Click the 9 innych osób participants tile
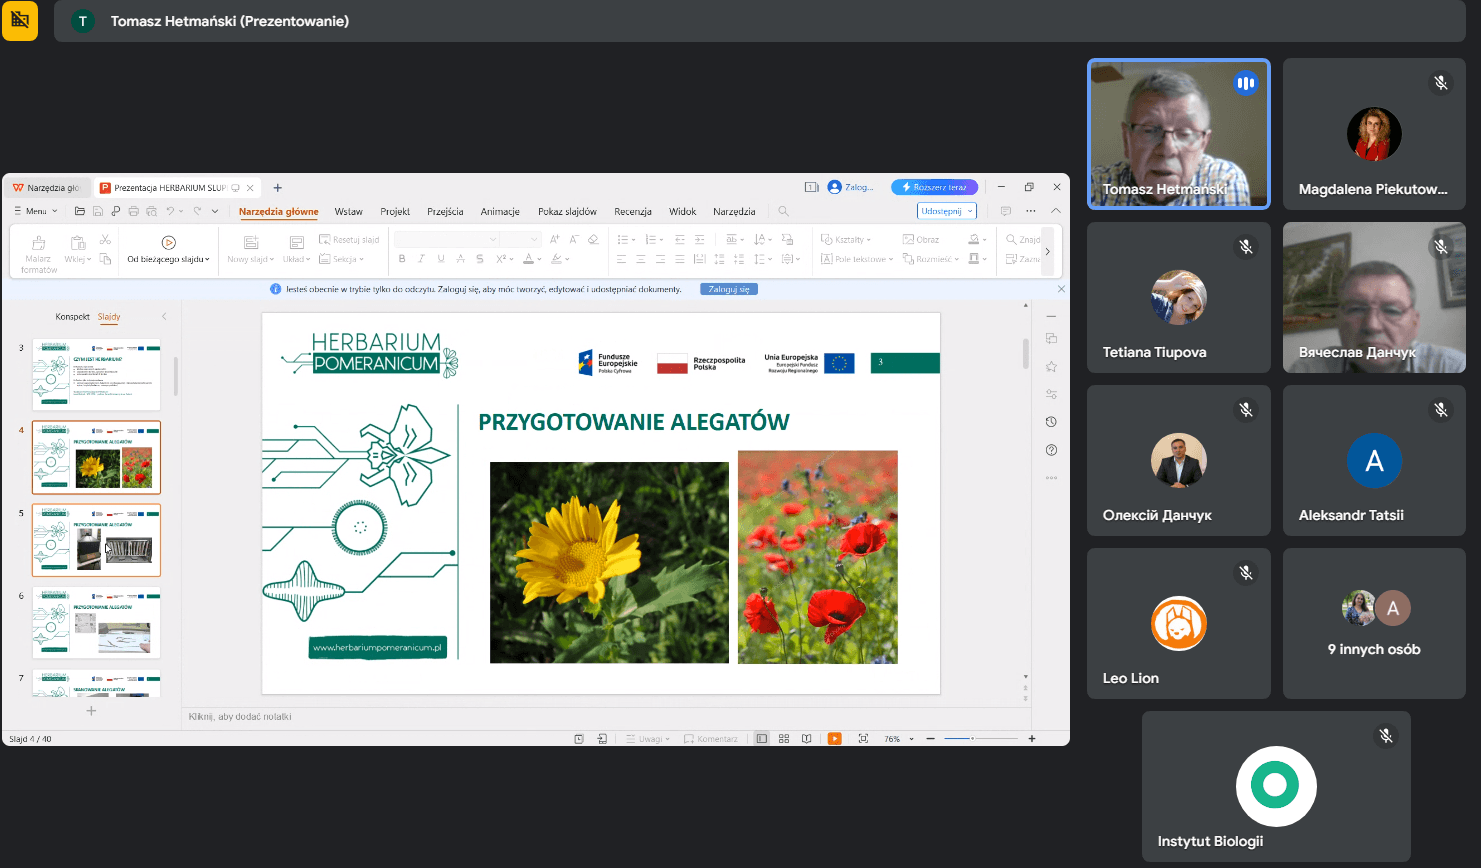Viewport: 1481px width, 868px height. tap(1374, 623)
